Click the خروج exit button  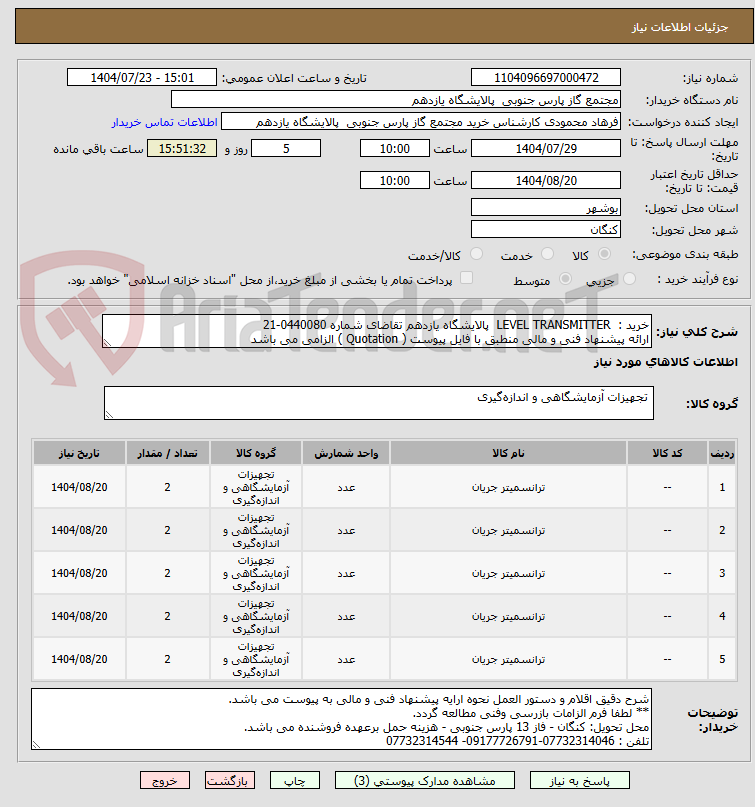(165, 781)
